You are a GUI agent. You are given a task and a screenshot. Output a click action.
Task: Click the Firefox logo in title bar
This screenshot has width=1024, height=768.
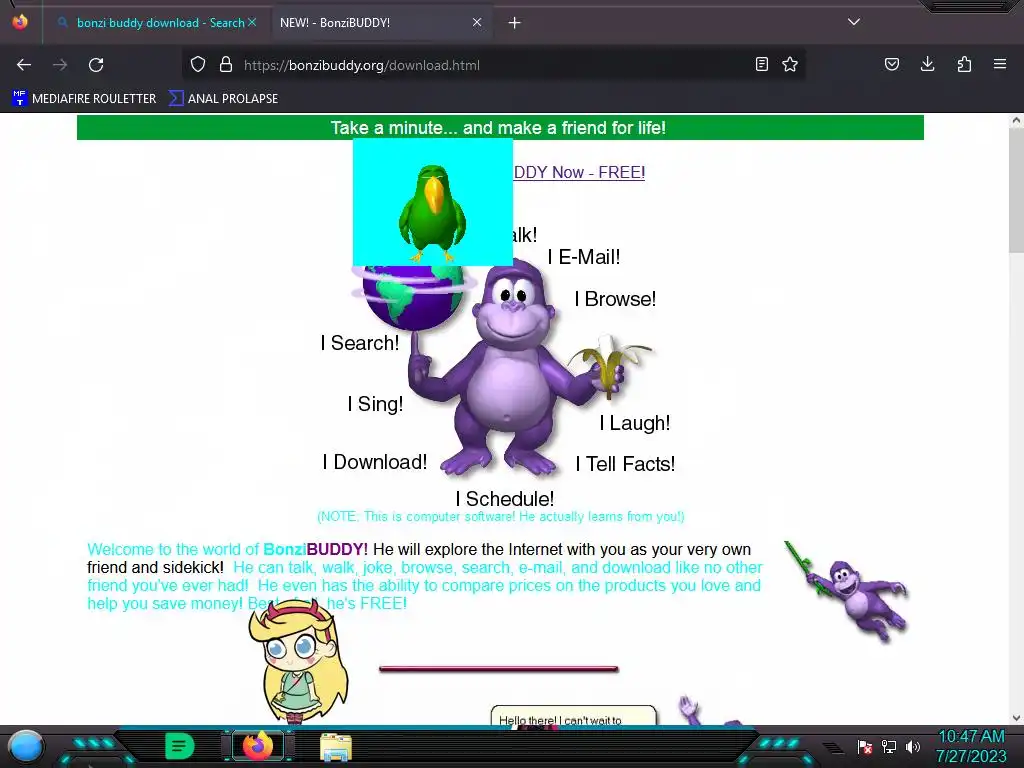[x=20, y=22]
